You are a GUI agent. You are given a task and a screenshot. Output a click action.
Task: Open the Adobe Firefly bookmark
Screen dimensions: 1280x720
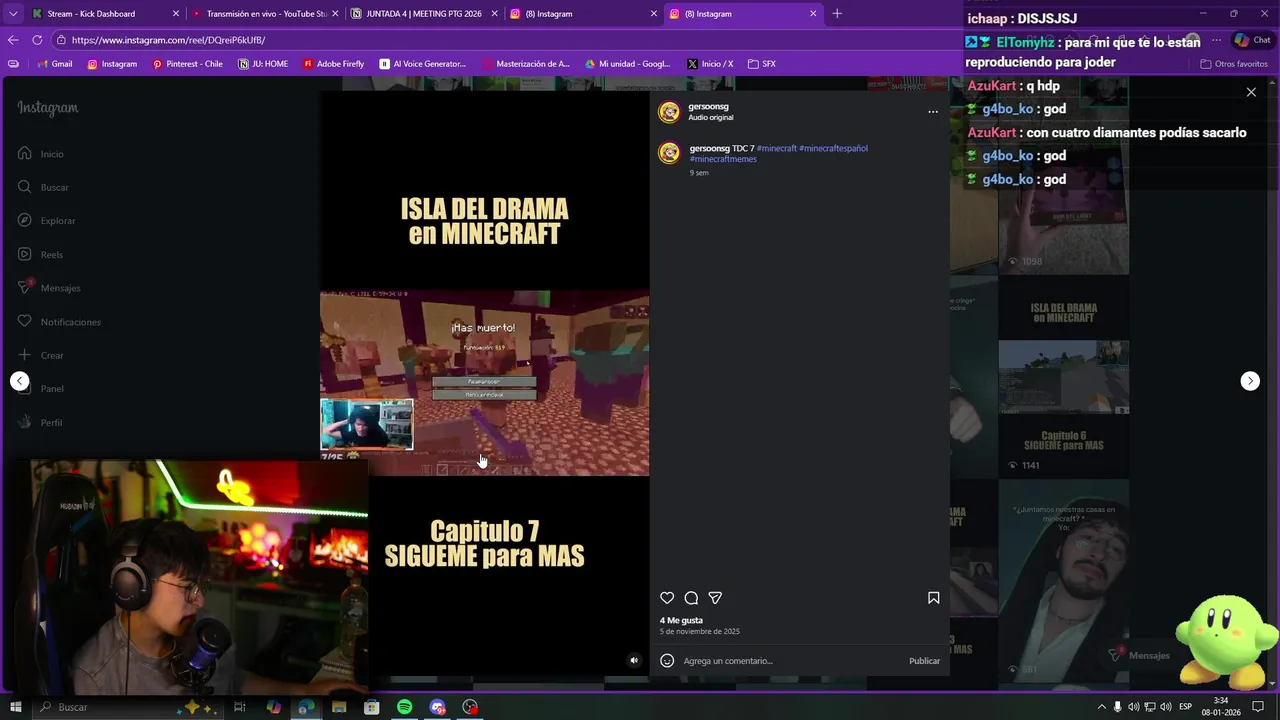pyautogui.click(x=333, y=64)
